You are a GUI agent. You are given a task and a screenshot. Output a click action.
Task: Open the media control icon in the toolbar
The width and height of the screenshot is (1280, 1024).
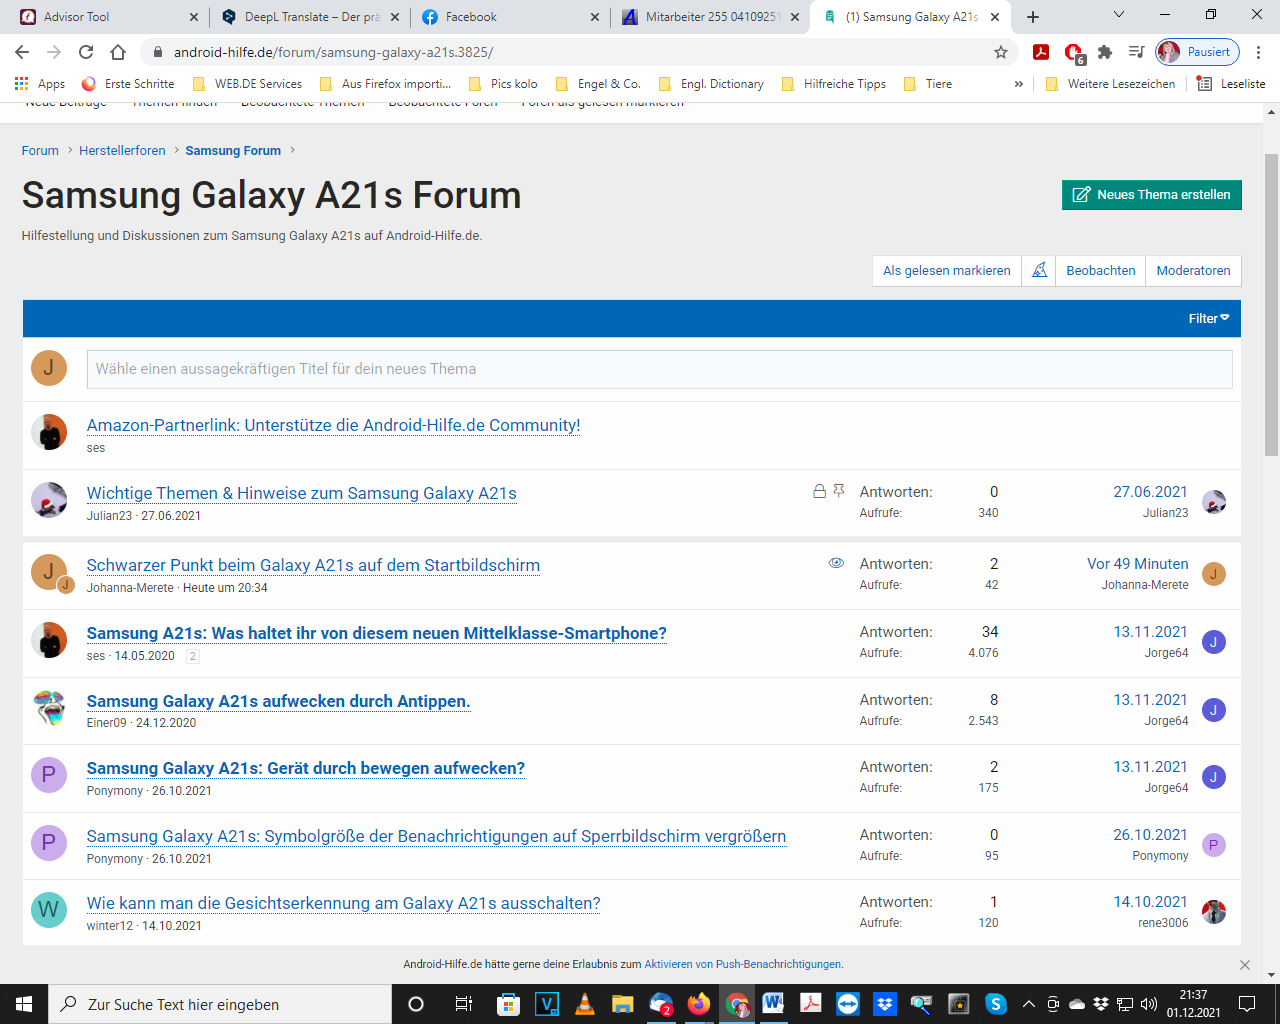(x=1136, y=52)
